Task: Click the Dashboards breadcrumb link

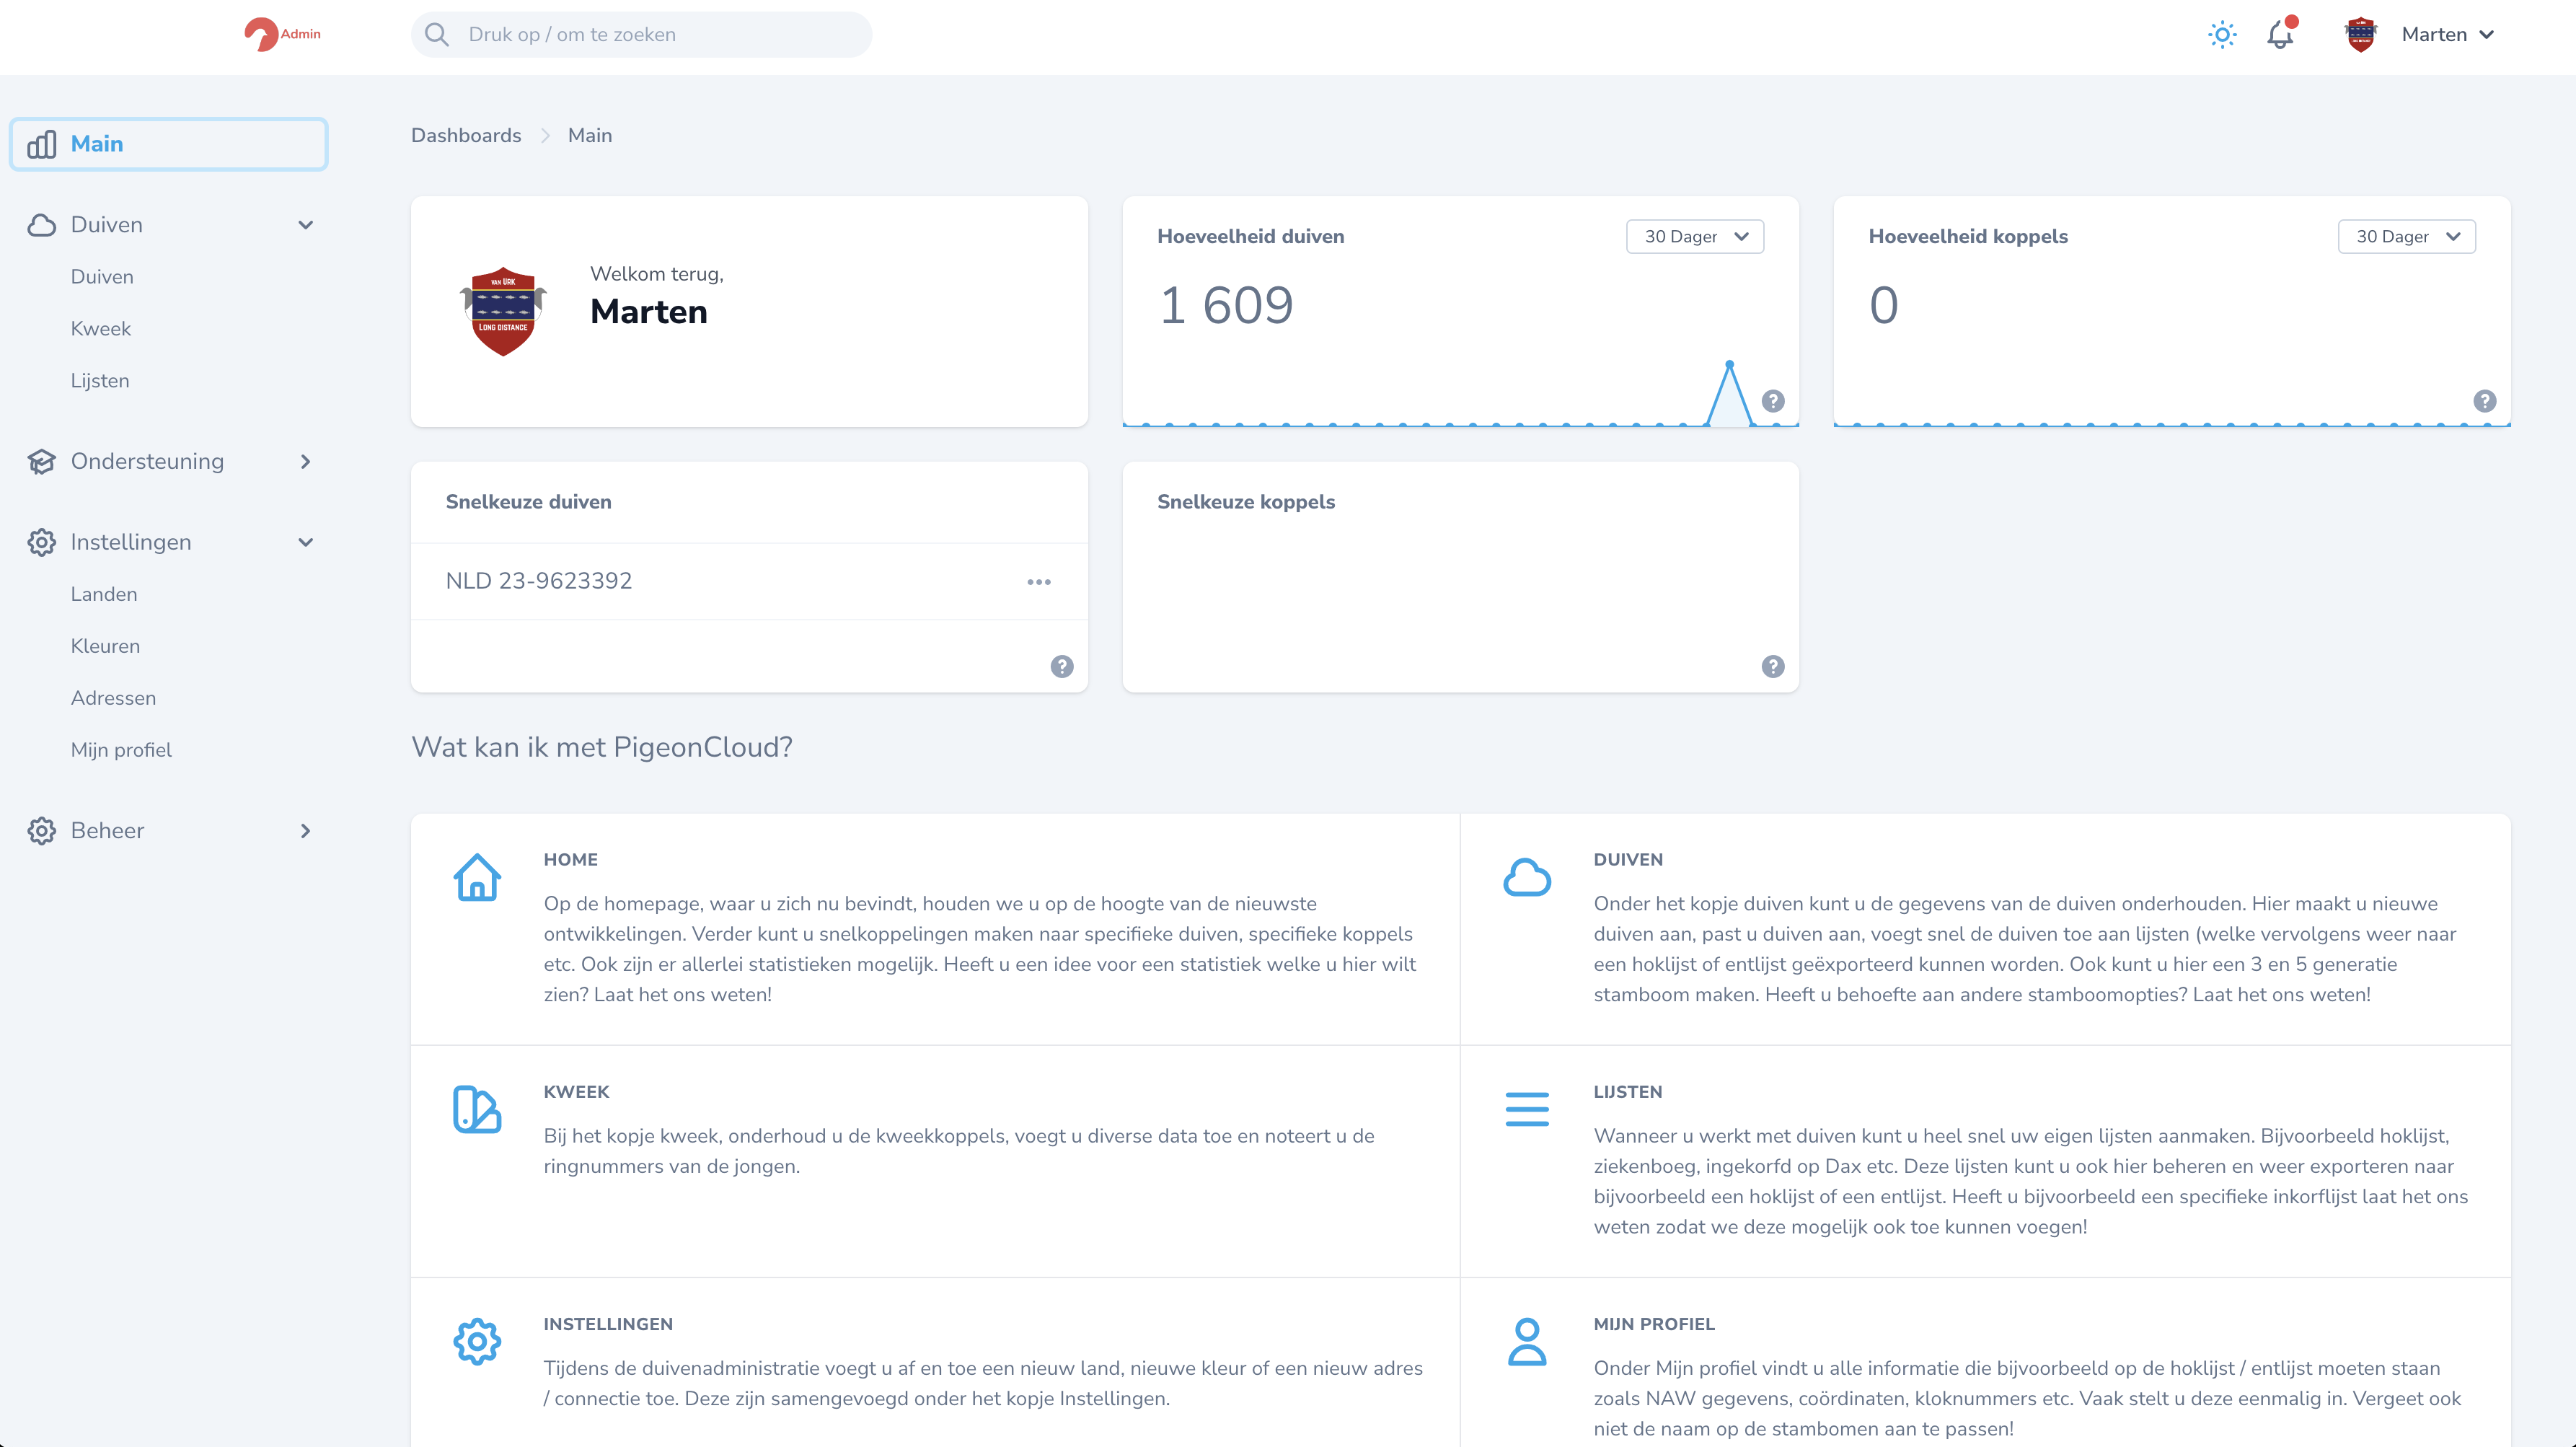Action: tap(465, 136)
